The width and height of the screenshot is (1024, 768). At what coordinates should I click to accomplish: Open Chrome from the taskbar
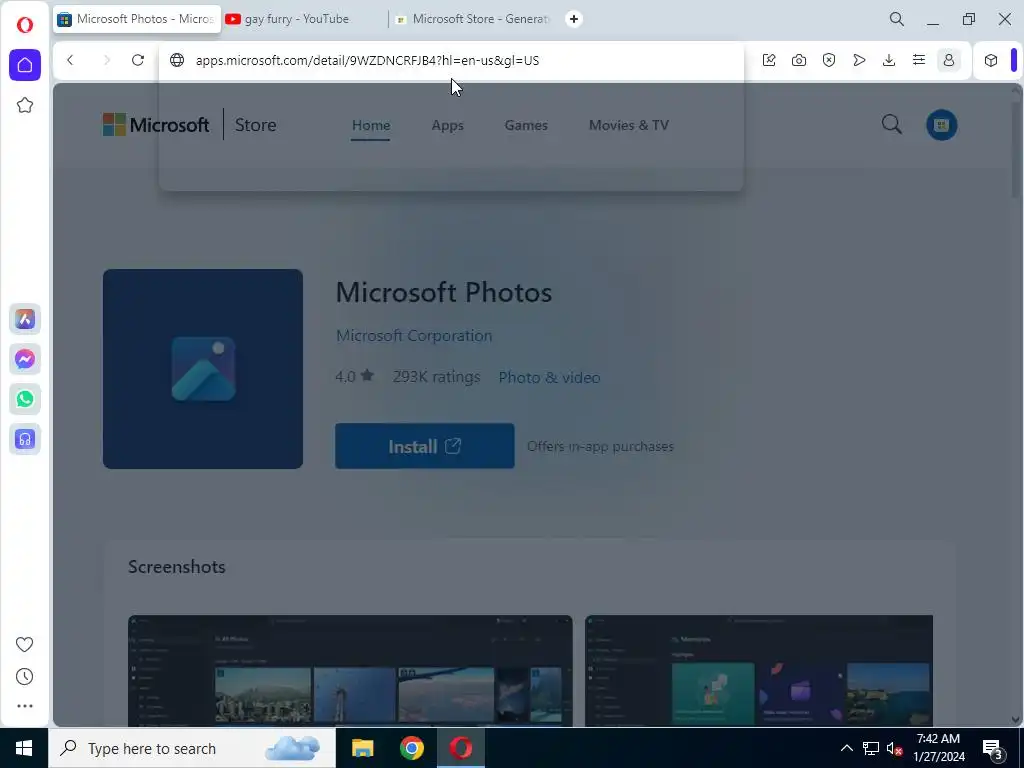[411, 748]
